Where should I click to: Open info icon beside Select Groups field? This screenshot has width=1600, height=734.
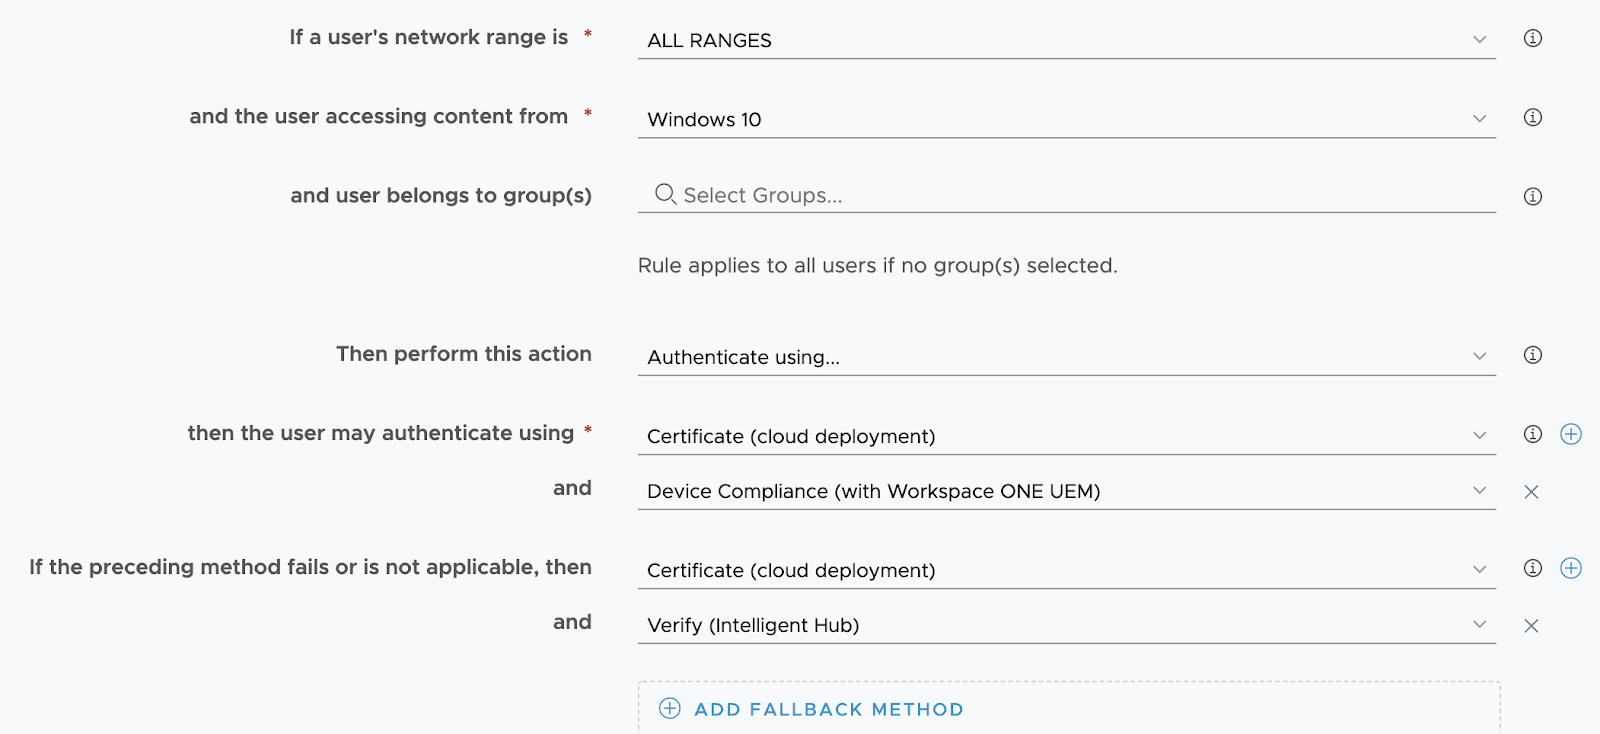pos(1532,196)
